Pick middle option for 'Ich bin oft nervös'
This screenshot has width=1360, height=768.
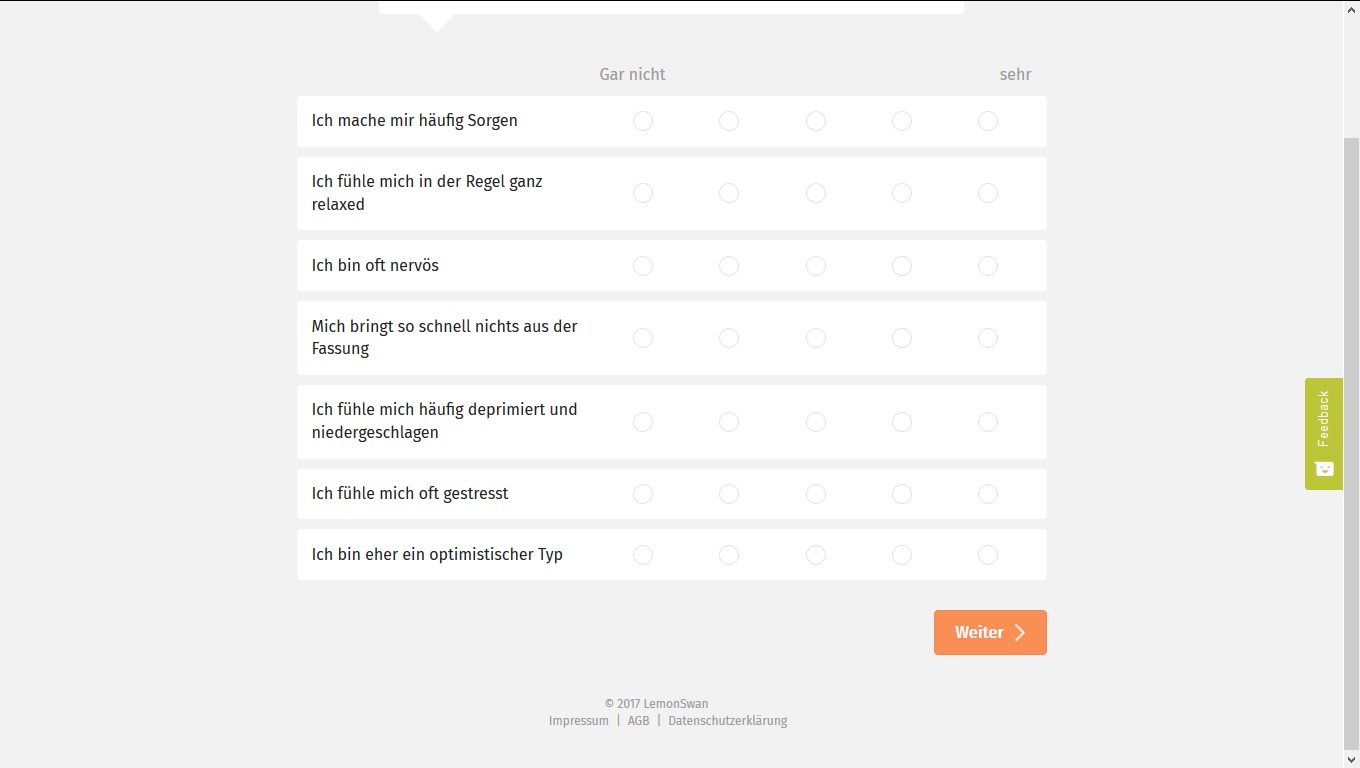click(816, 266)
